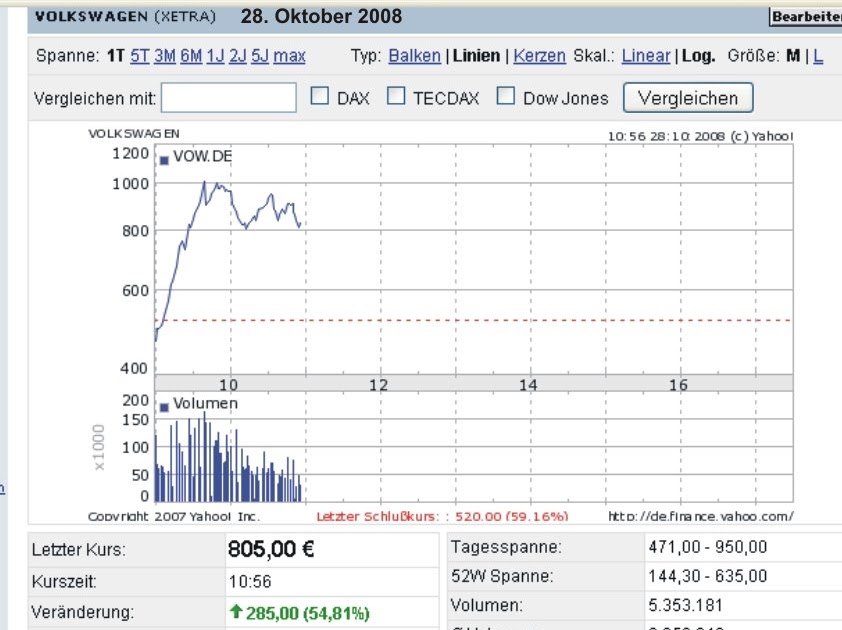Click the Kurszeit value 10:56

tap(250, 581)
